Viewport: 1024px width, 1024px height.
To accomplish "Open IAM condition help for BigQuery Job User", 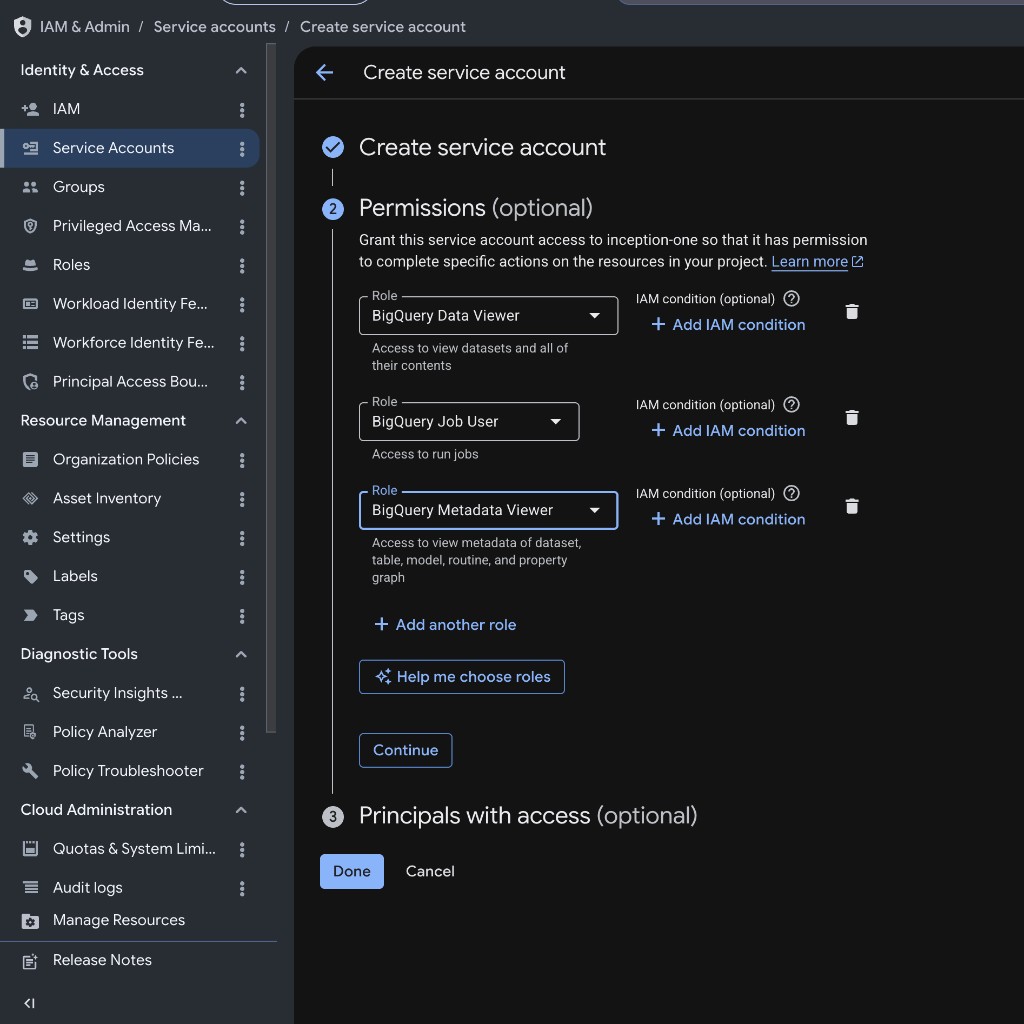I will (x=791, y=404).
